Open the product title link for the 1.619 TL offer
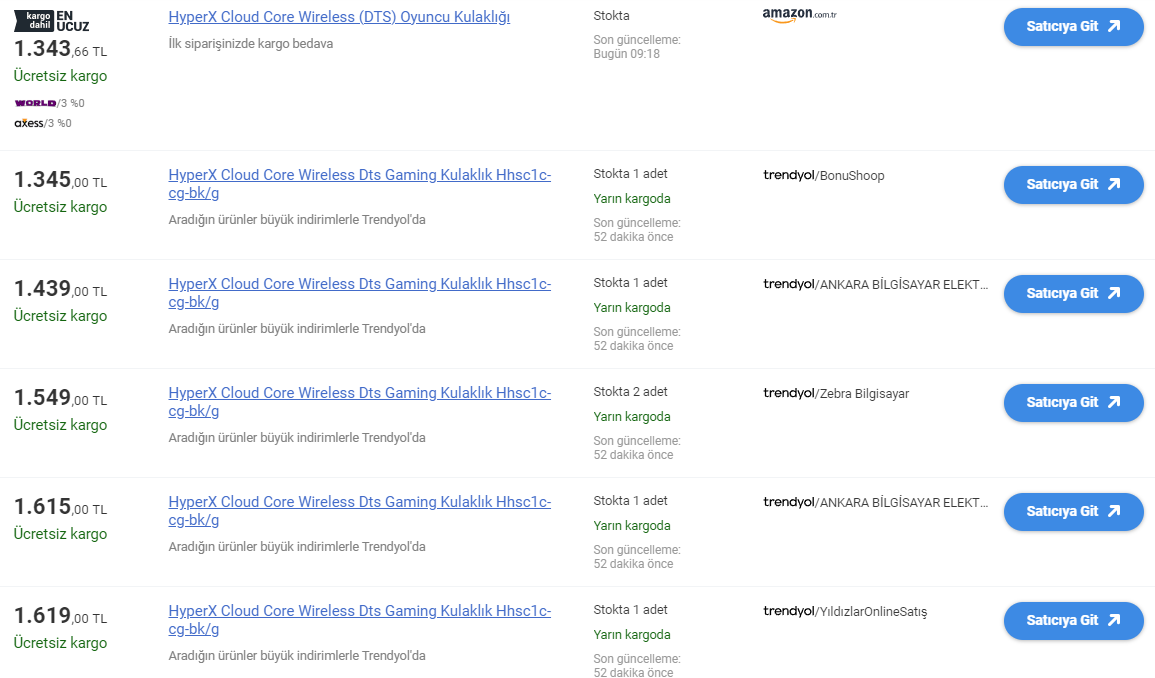Image resolution: width=1155 pixels, height=678 pixels. click(x=359, y=611)
